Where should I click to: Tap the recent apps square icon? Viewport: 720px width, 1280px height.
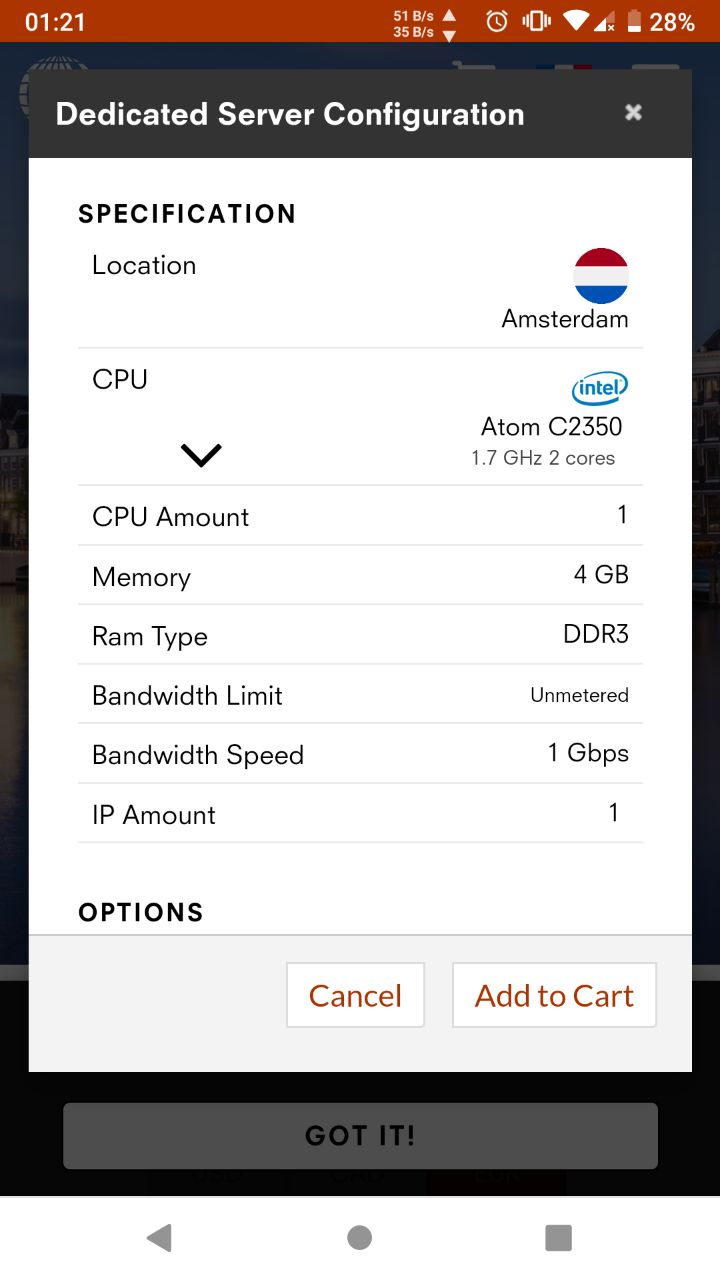click(x=558, y=1238)
